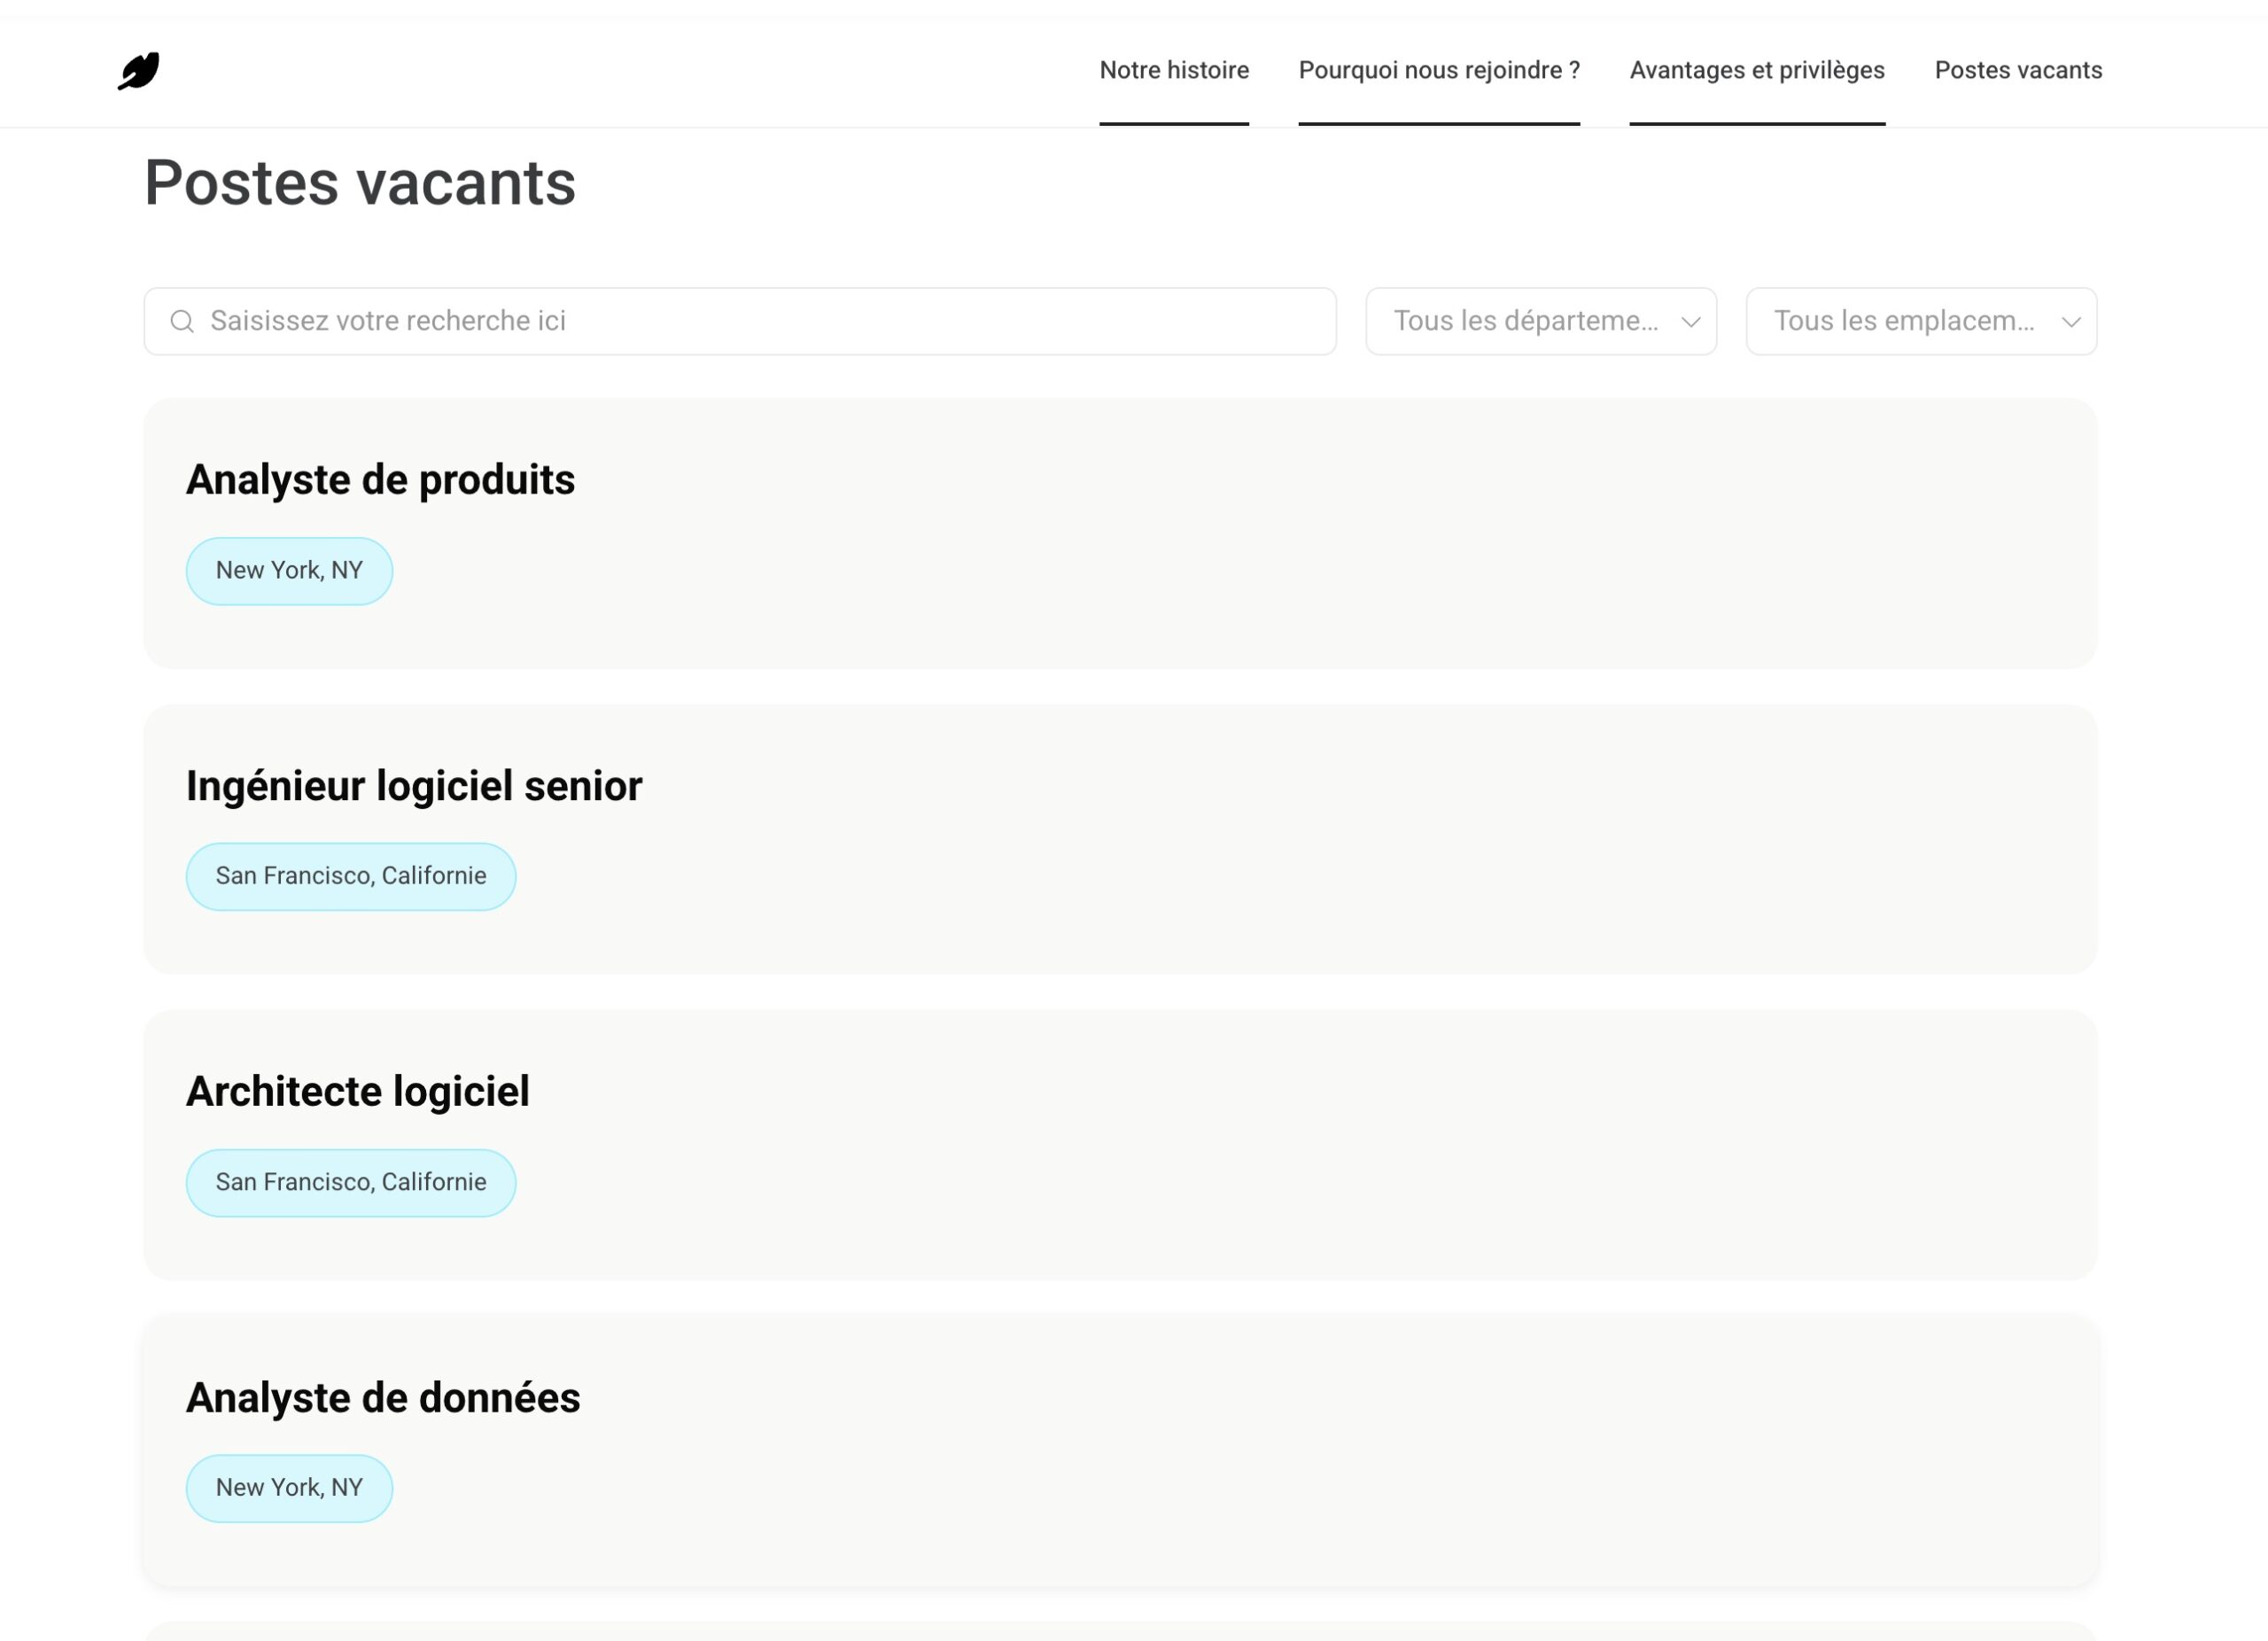Open the Analyste de produits job title
Viewport: 2268px width, 1641px height.
tap(380, 480)
